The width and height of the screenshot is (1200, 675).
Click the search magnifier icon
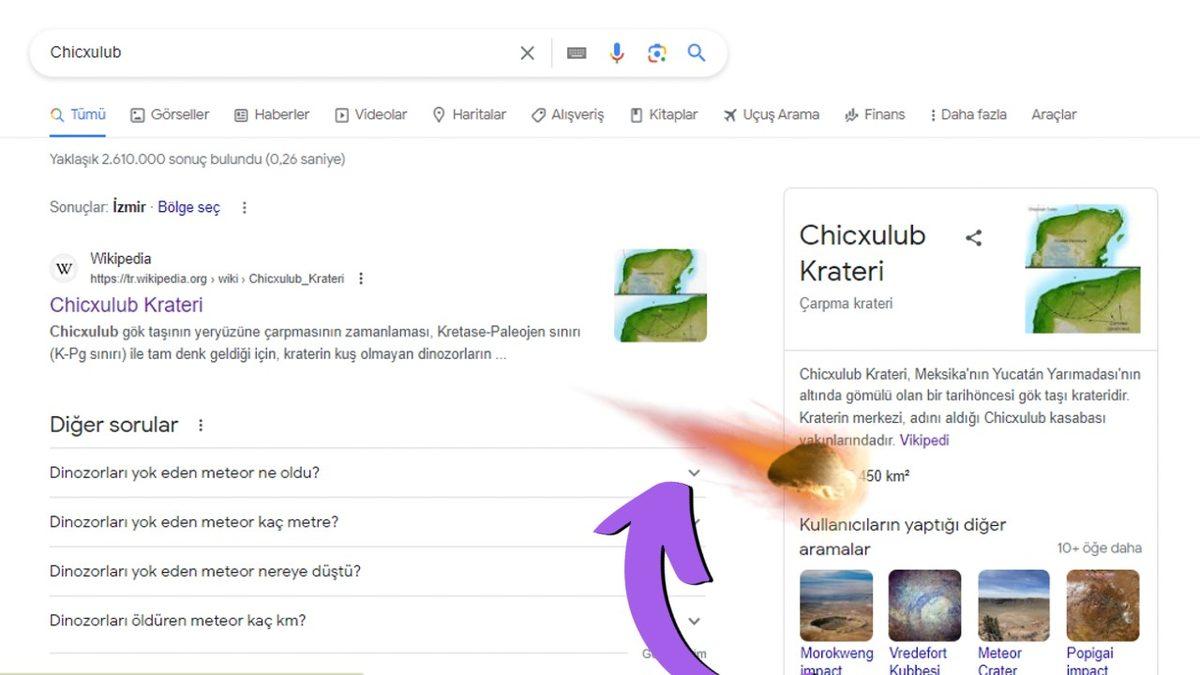point(696,52)
